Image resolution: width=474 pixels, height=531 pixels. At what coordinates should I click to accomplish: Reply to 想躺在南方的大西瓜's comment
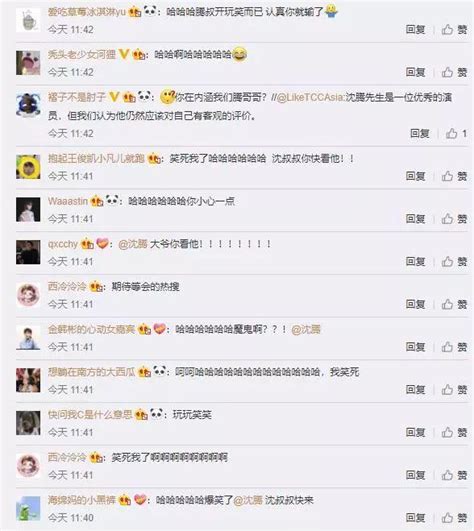415,389
